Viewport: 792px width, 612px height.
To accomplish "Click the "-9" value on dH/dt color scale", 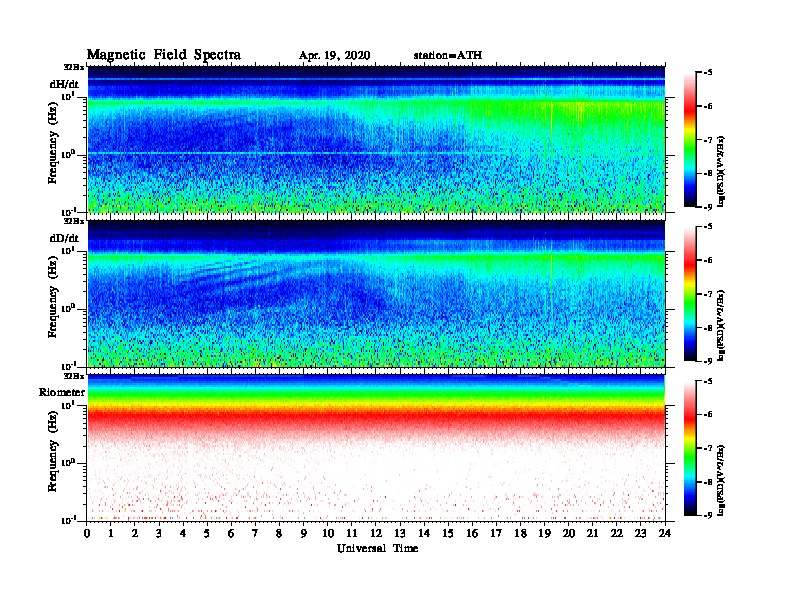I will [707, 207].
